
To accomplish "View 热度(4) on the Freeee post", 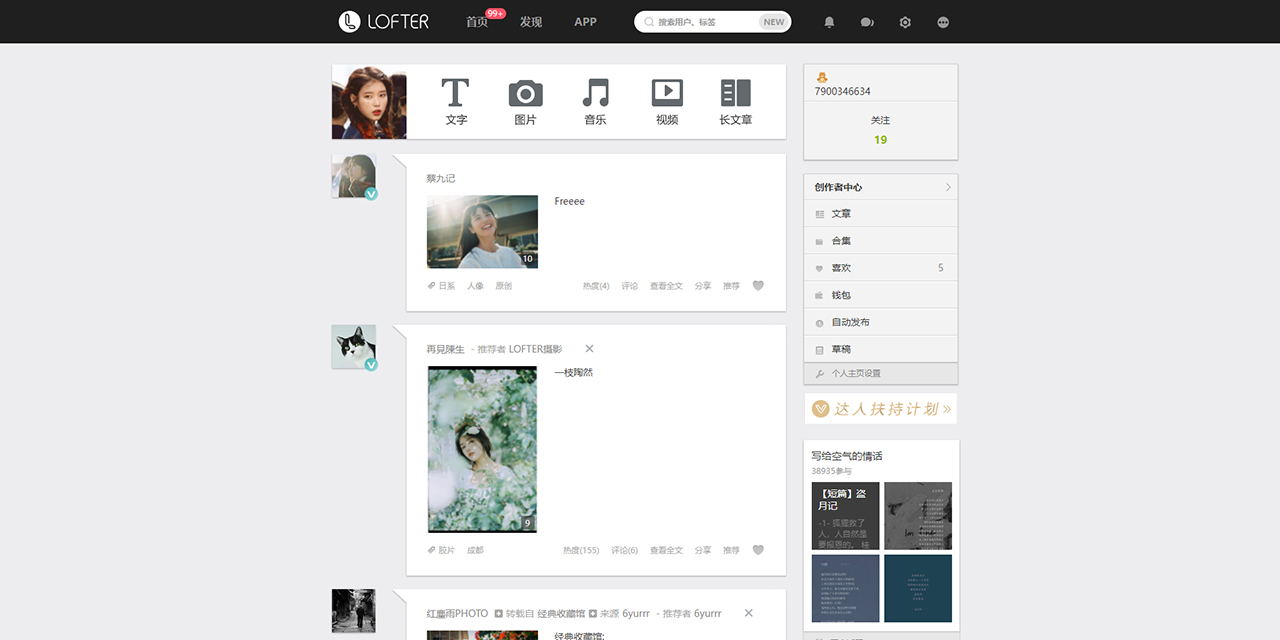I will point(596,286).
